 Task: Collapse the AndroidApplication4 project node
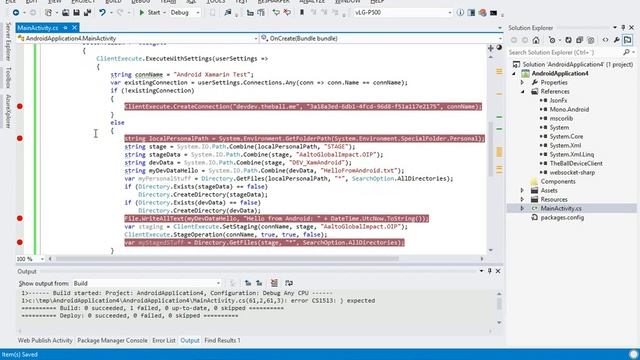tap(514, 74)
